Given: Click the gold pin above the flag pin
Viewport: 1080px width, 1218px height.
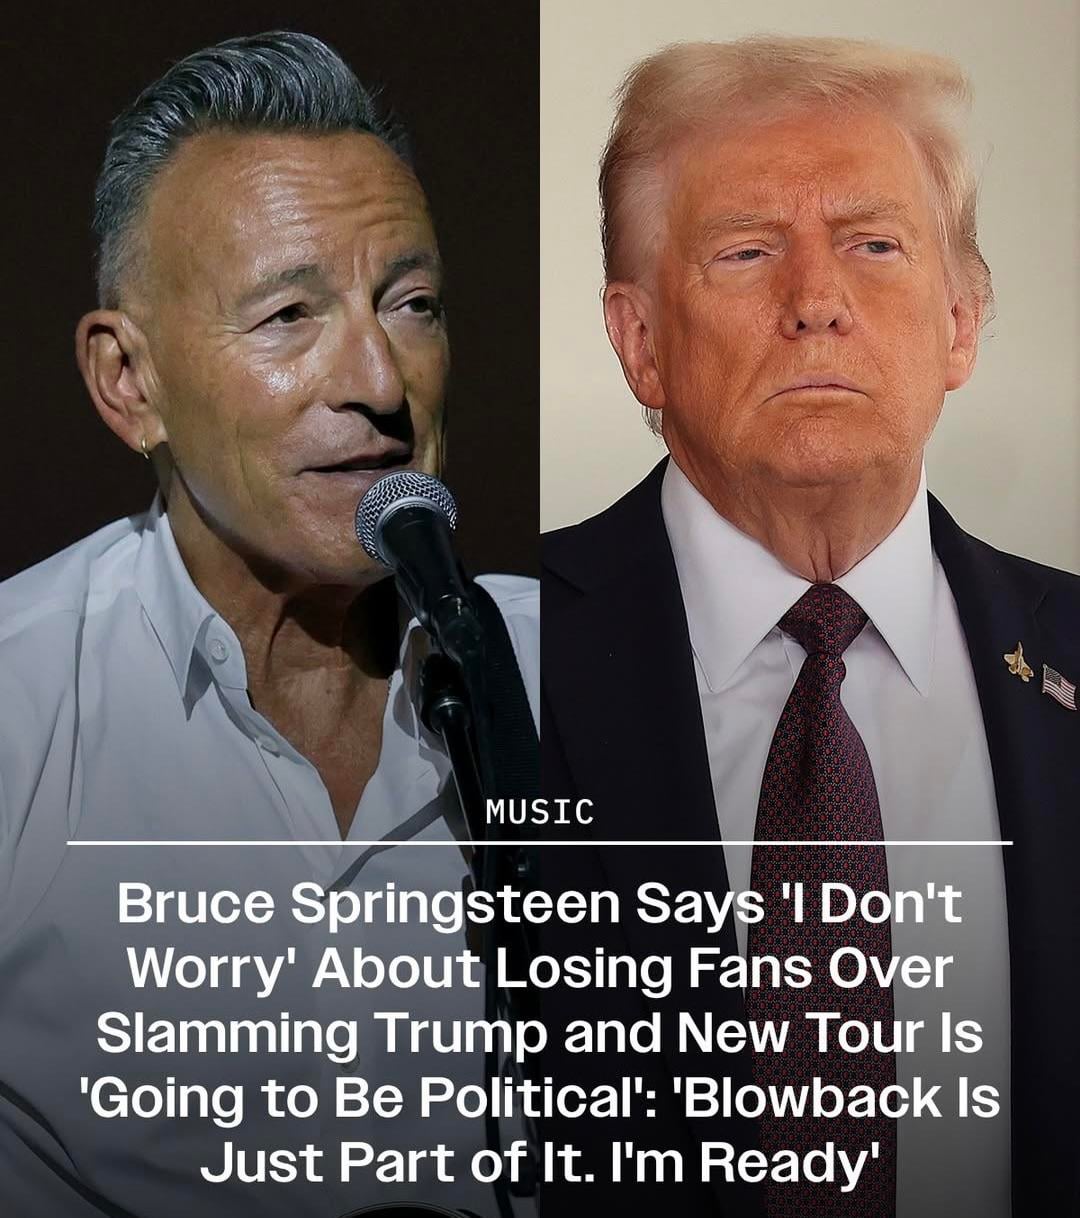Looking at the screenshot, I should pos(1018,661).
